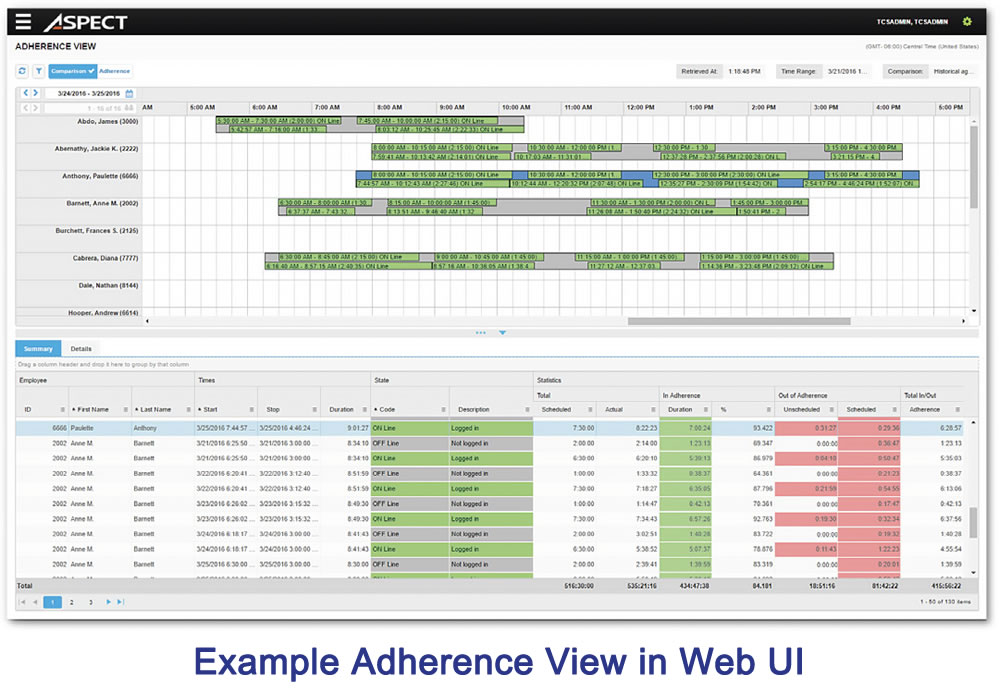The width and height of the screenshot is (1000, 700).
Task: Open the hamburger main menu
Action: click(x=23, y=22)
